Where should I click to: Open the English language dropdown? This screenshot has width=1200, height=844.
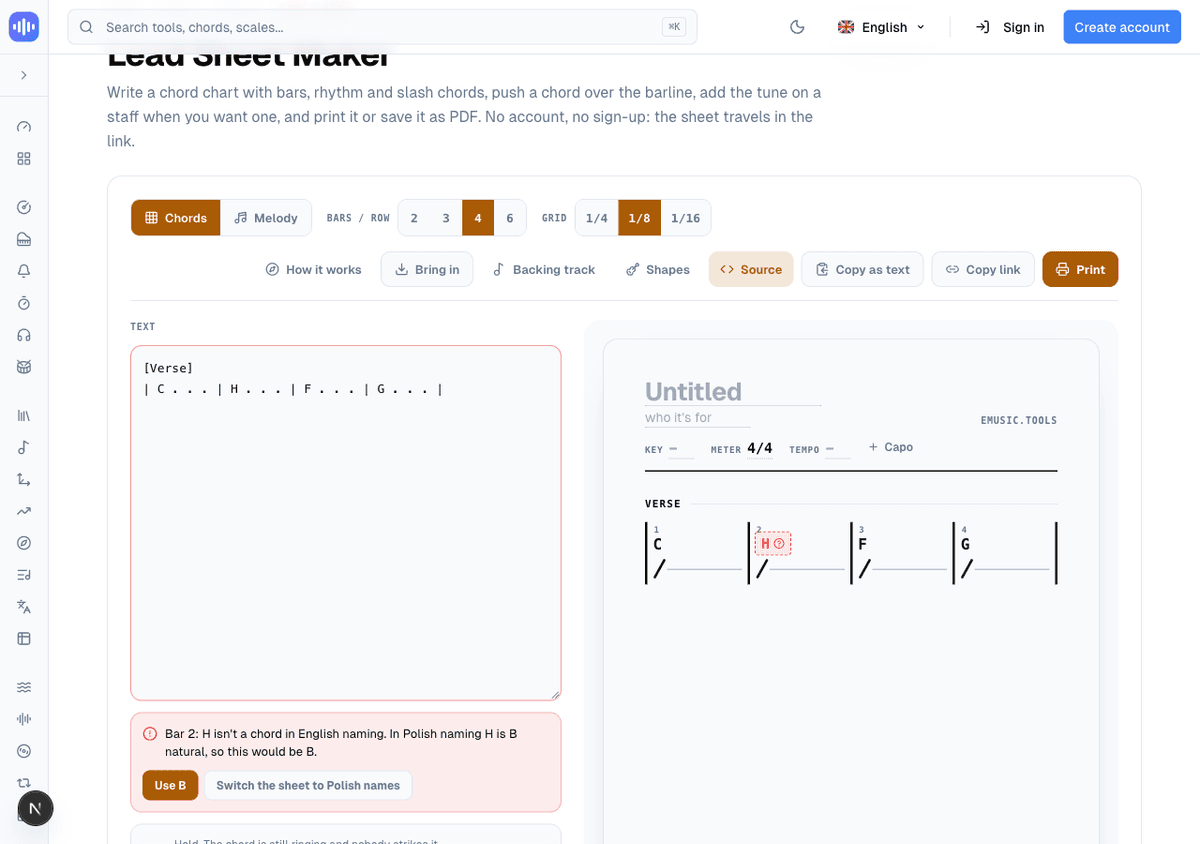881,27
